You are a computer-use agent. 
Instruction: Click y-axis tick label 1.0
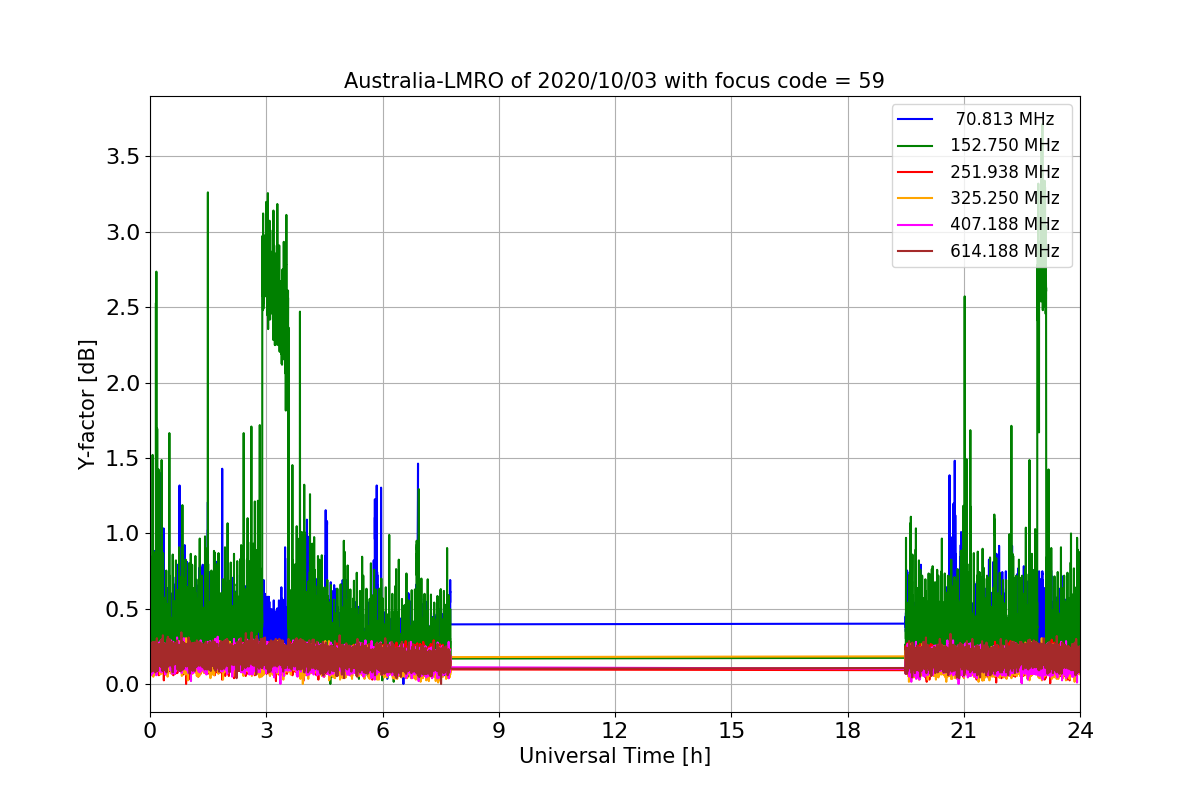pos(122,534)
